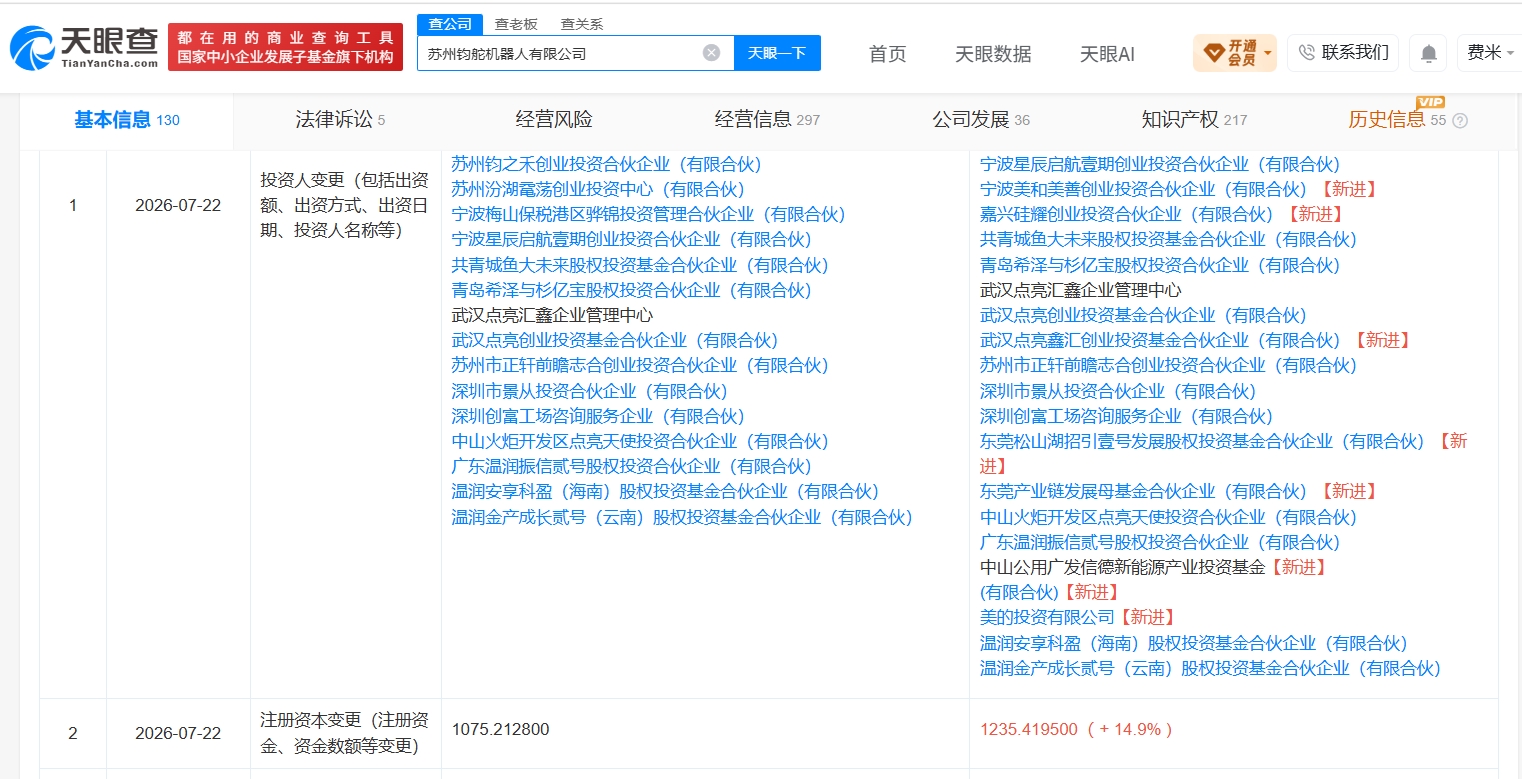Open 美的投资有限公司 link

coord(1047,617)
